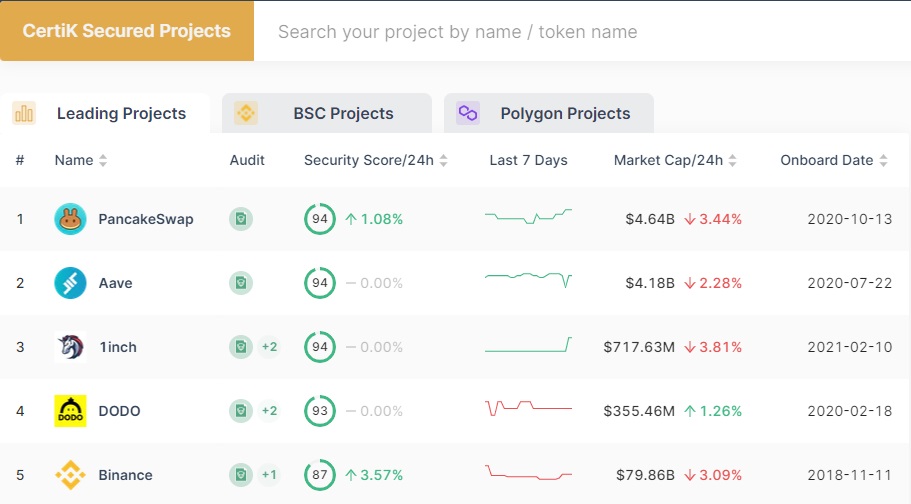Click Aave market cap $4.18B

pyautogui.click(x=650, y=283)
